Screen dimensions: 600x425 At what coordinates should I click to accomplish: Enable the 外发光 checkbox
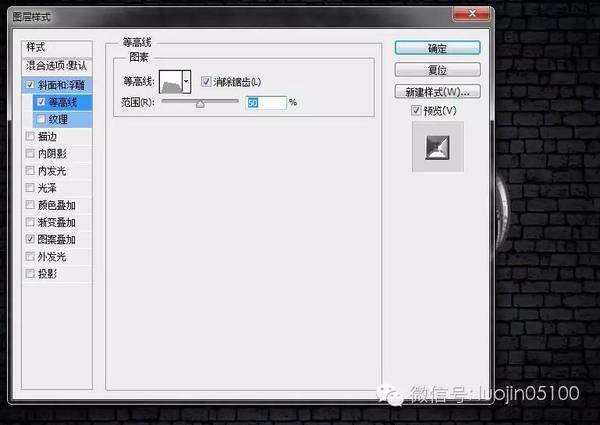pyautogui.click(x=30, y=256)
